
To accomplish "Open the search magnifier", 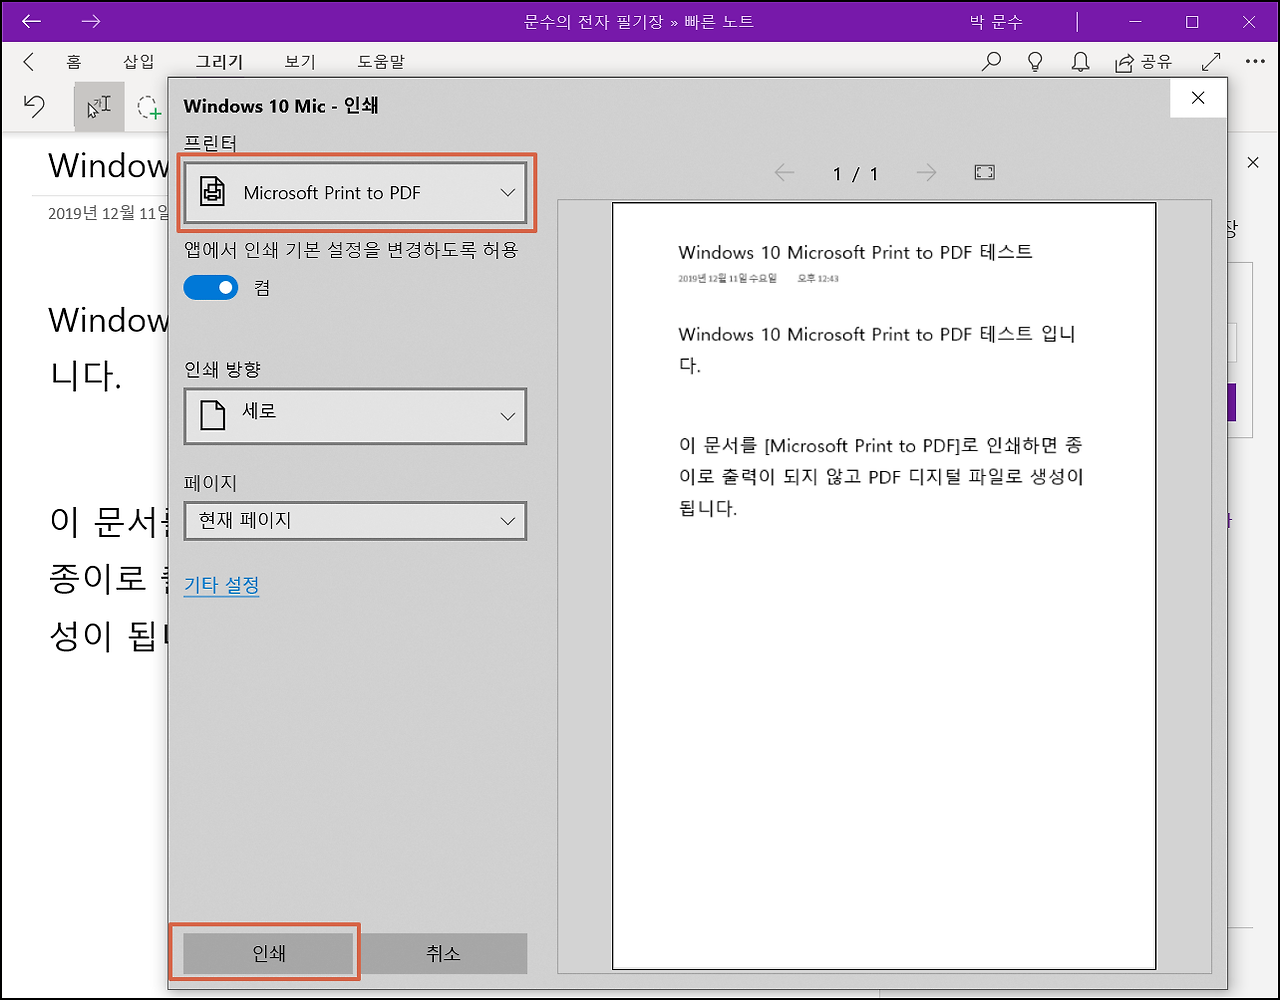I will point(990,61).
